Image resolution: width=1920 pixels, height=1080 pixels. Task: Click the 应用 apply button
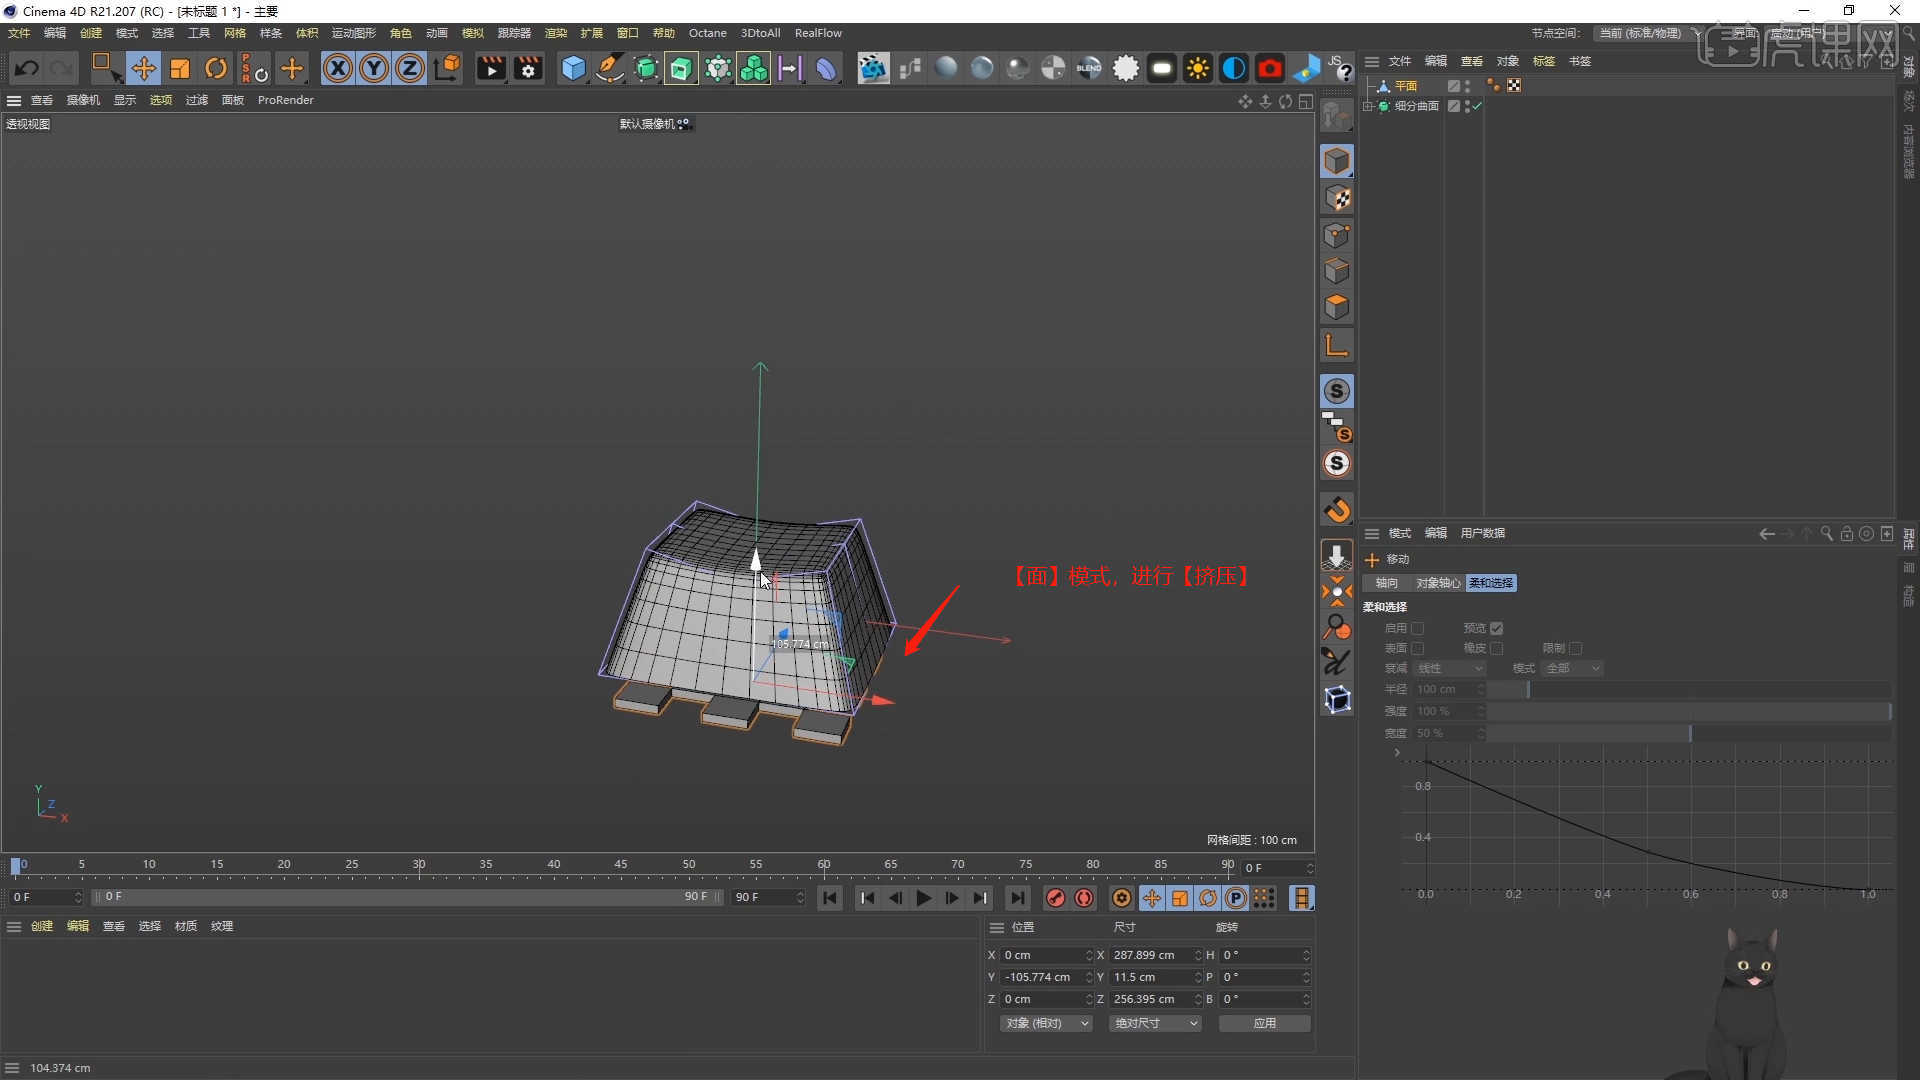pyautogui.click(x=1265, y=1023)
